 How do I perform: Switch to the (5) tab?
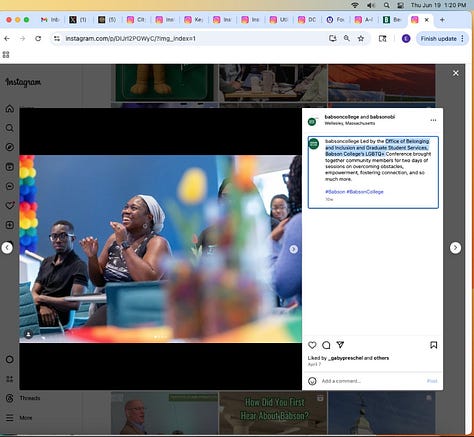107,20
